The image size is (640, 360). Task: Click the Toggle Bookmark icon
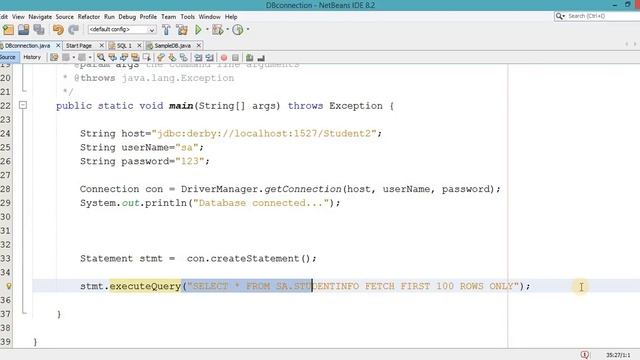184,58
